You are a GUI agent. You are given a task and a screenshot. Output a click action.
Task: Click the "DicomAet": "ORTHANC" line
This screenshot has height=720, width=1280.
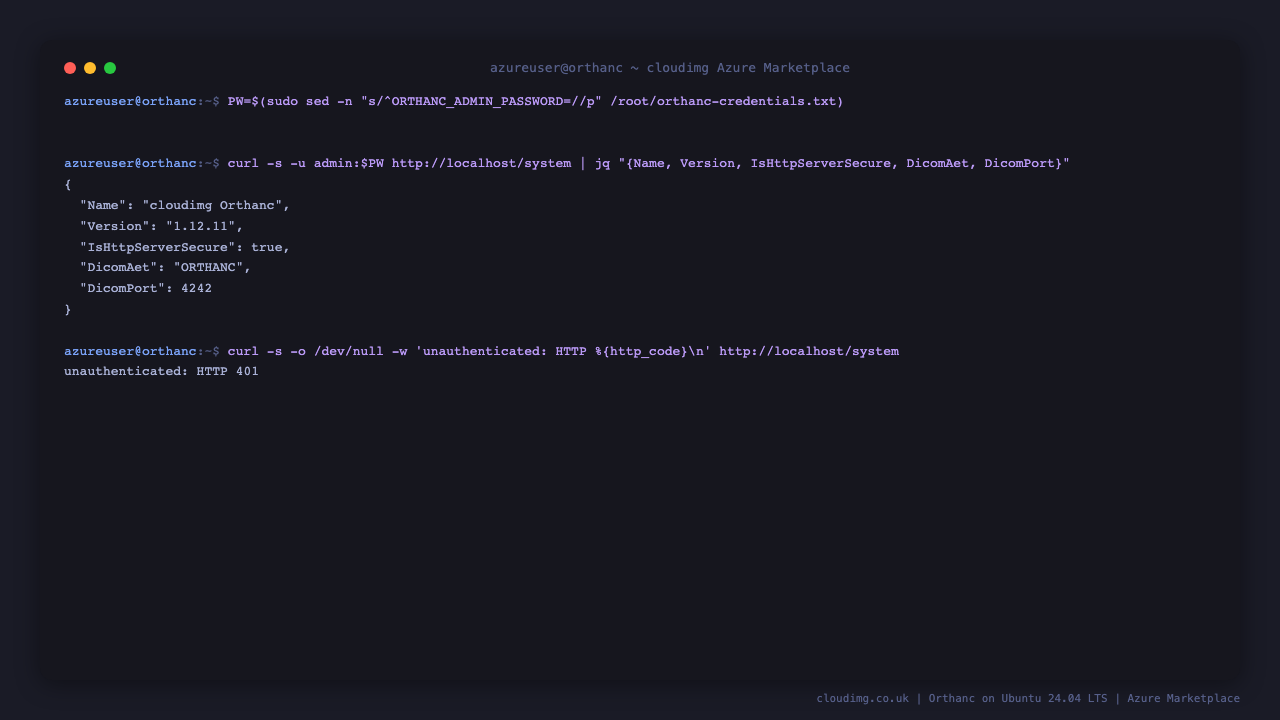tap(166, 267)
